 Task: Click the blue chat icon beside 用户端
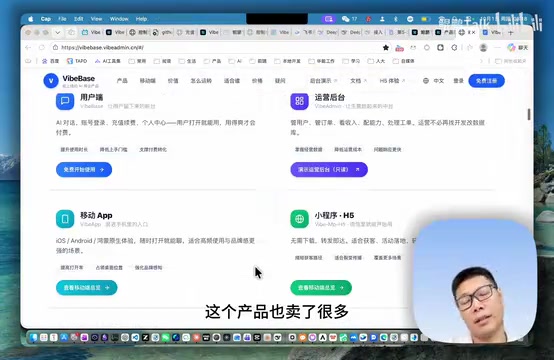point(65,101)
